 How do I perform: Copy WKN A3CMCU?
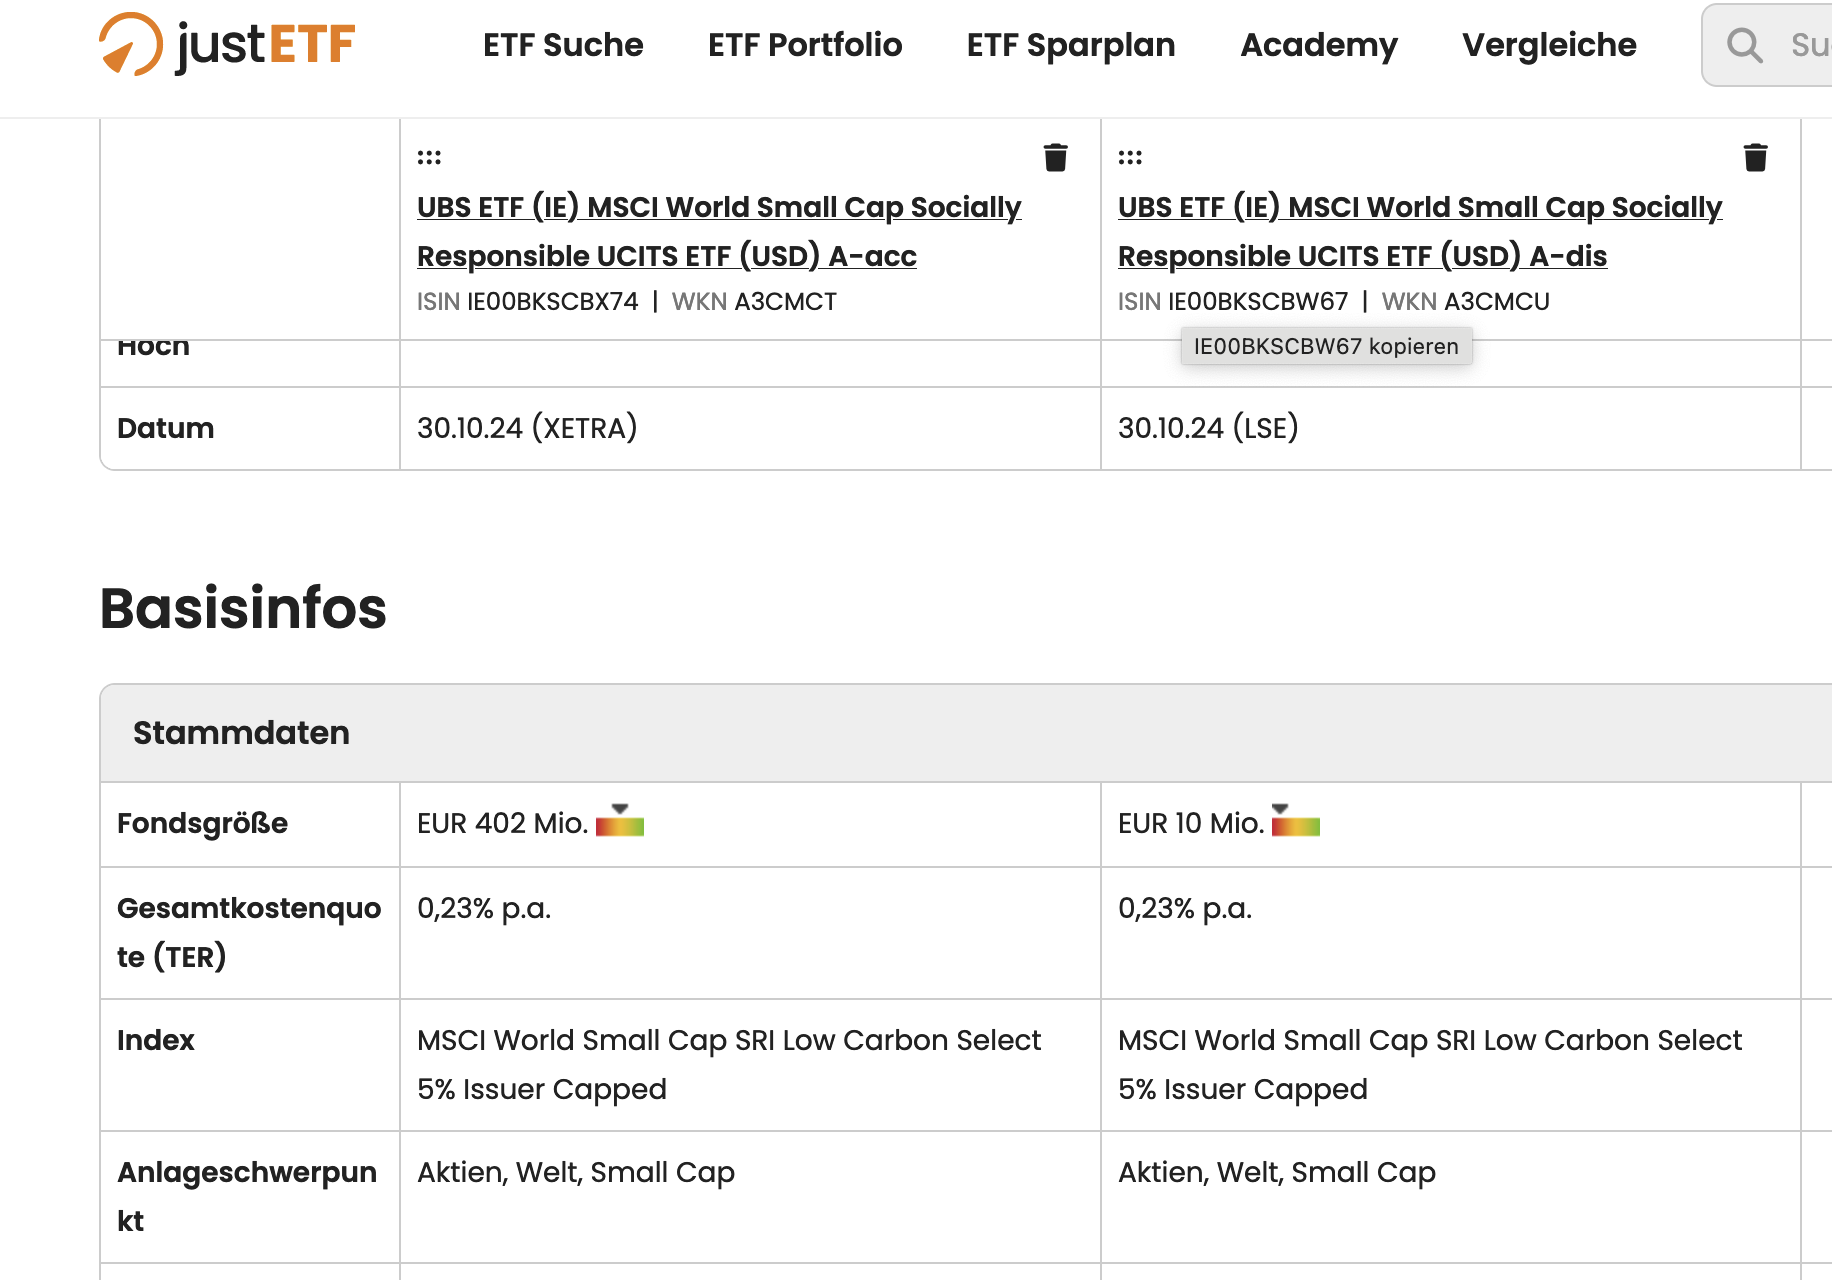point(1497,301)
